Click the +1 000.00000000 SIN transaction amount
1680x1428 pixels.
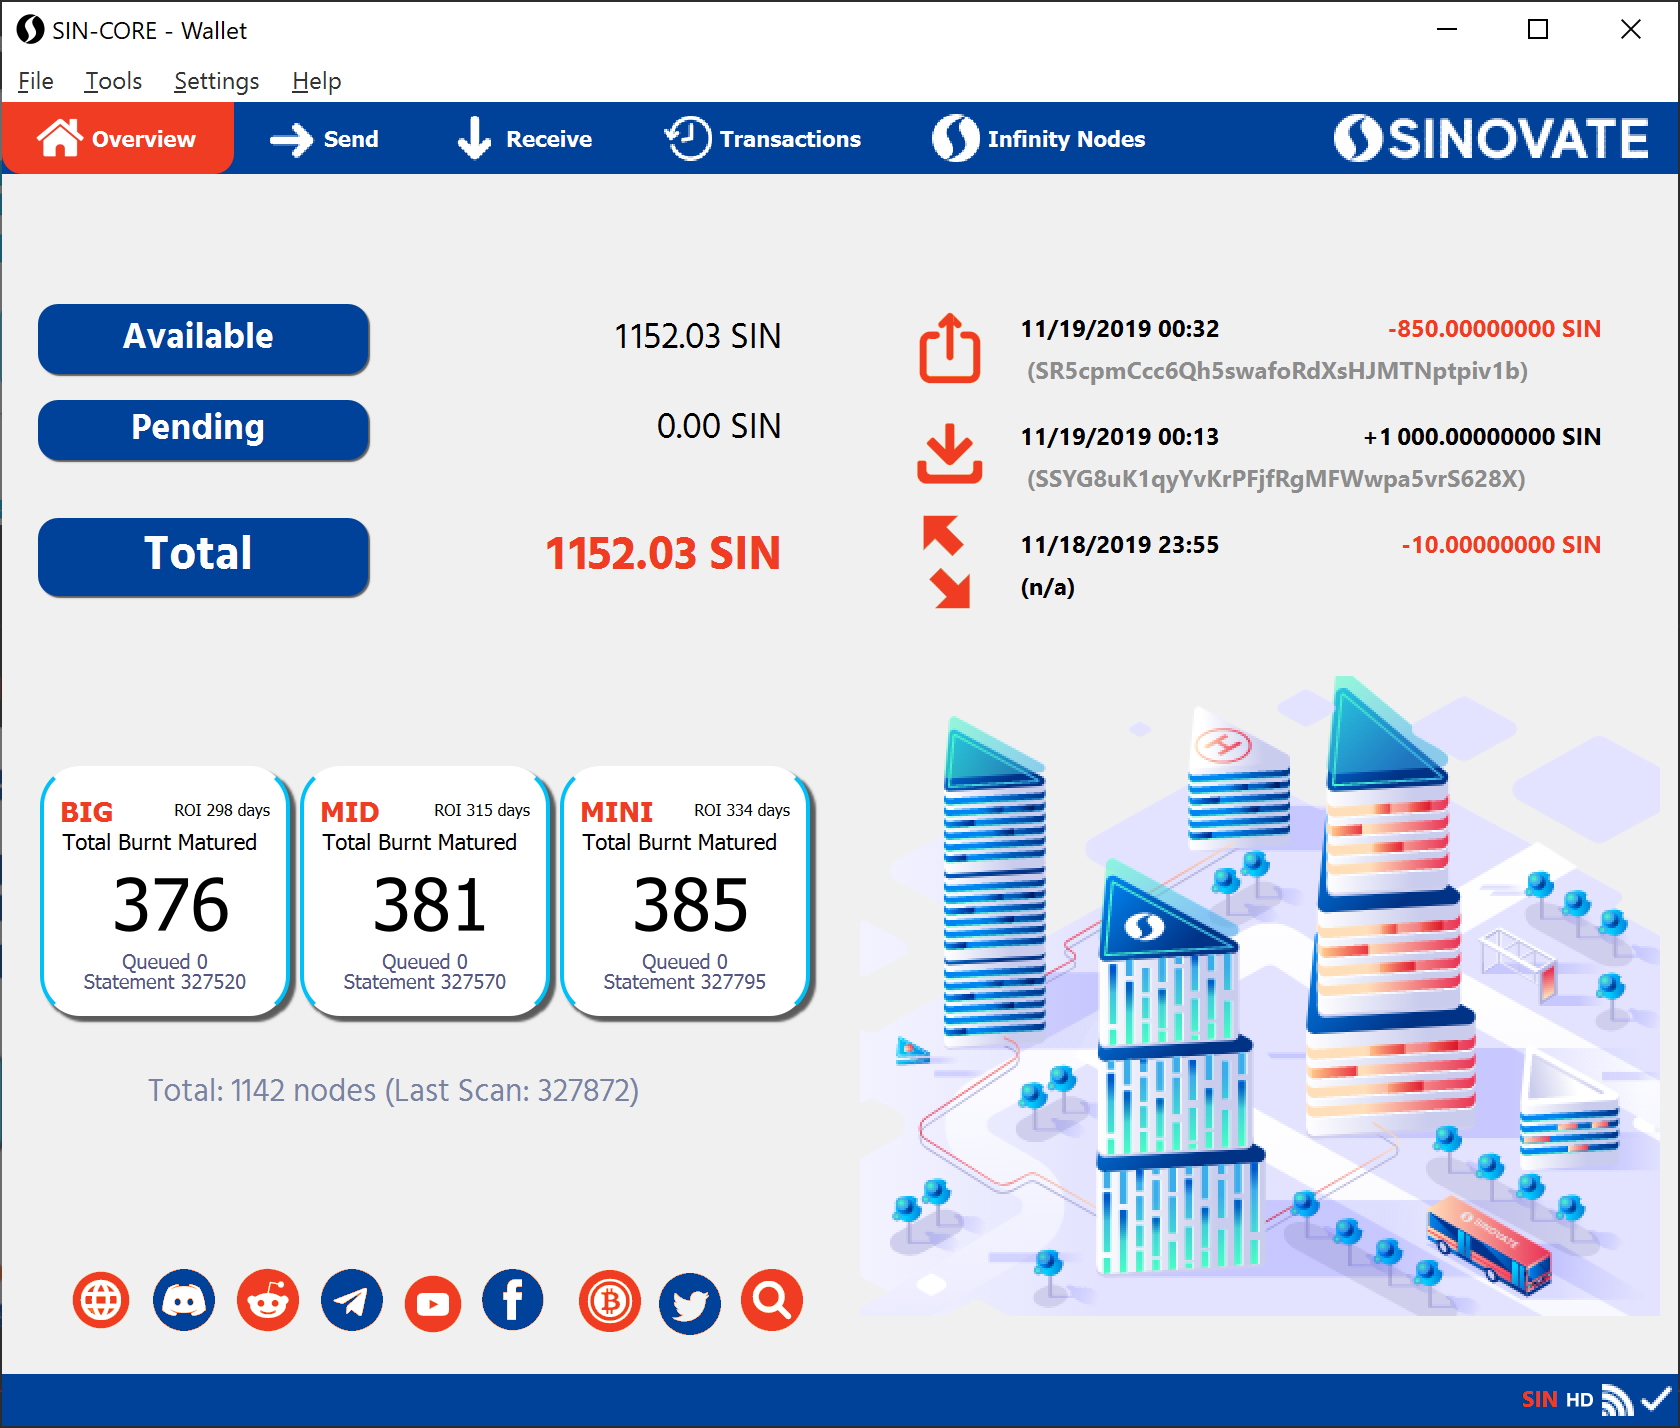pyautogui.click(x=1482, y=437)
